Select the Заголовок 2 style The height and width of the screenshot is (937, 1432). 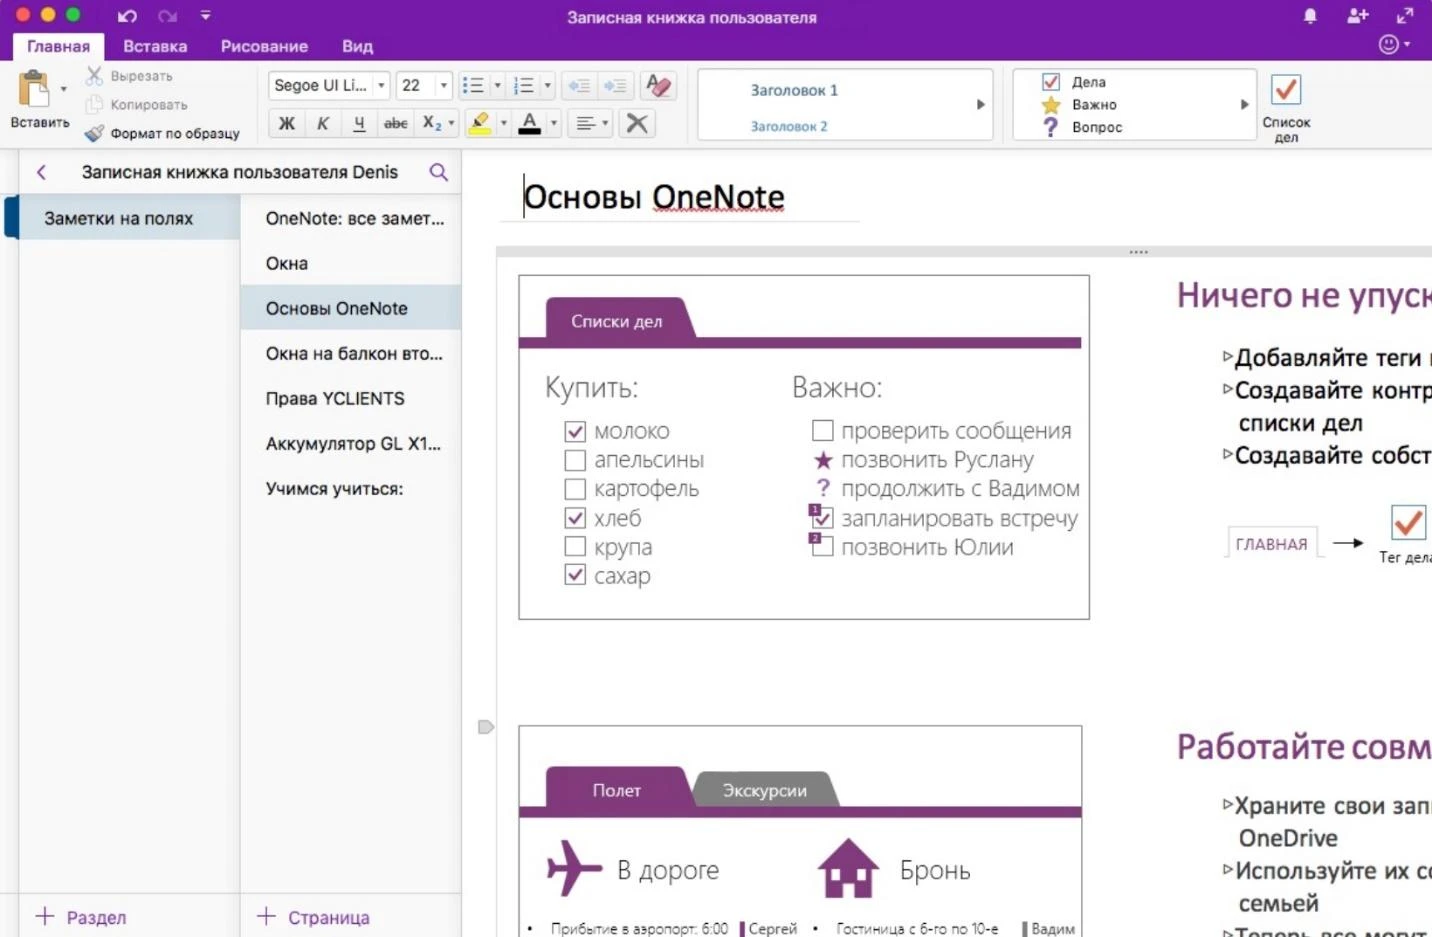point(789,126)
